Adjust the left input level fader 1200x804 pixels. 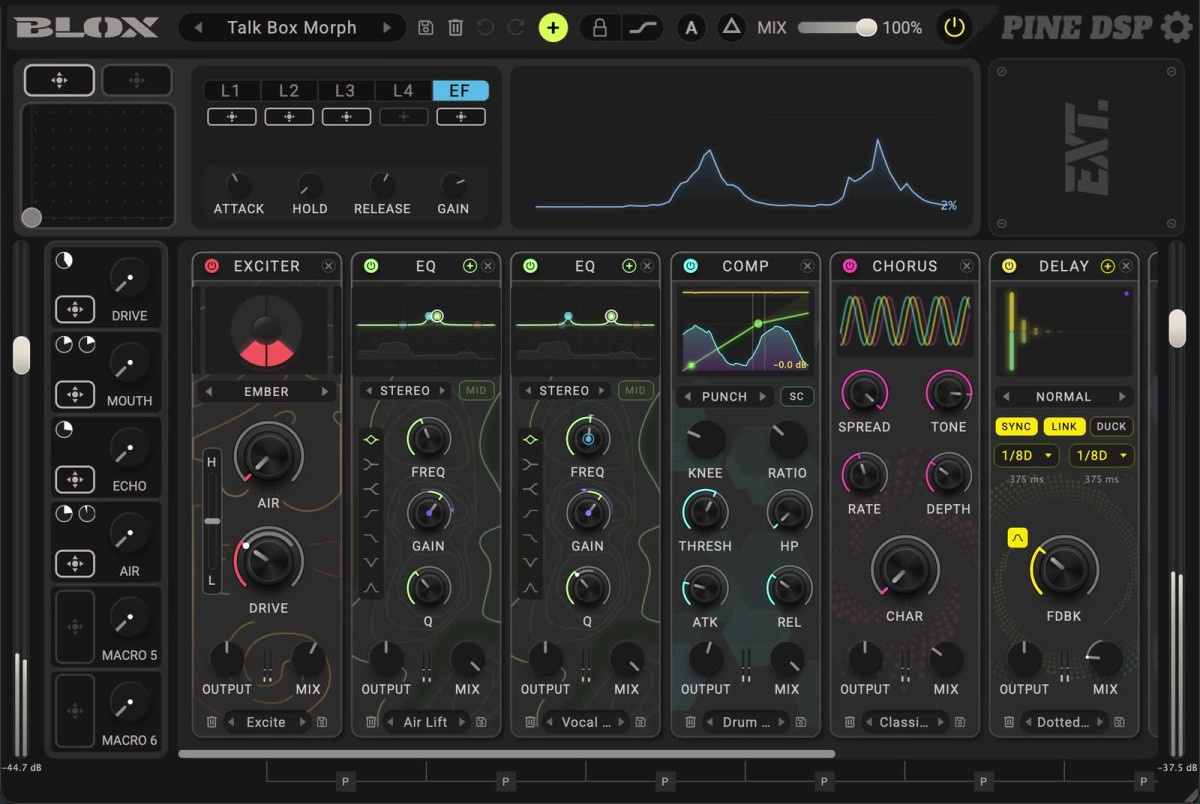pyautogui.click(x=21, y=355)
